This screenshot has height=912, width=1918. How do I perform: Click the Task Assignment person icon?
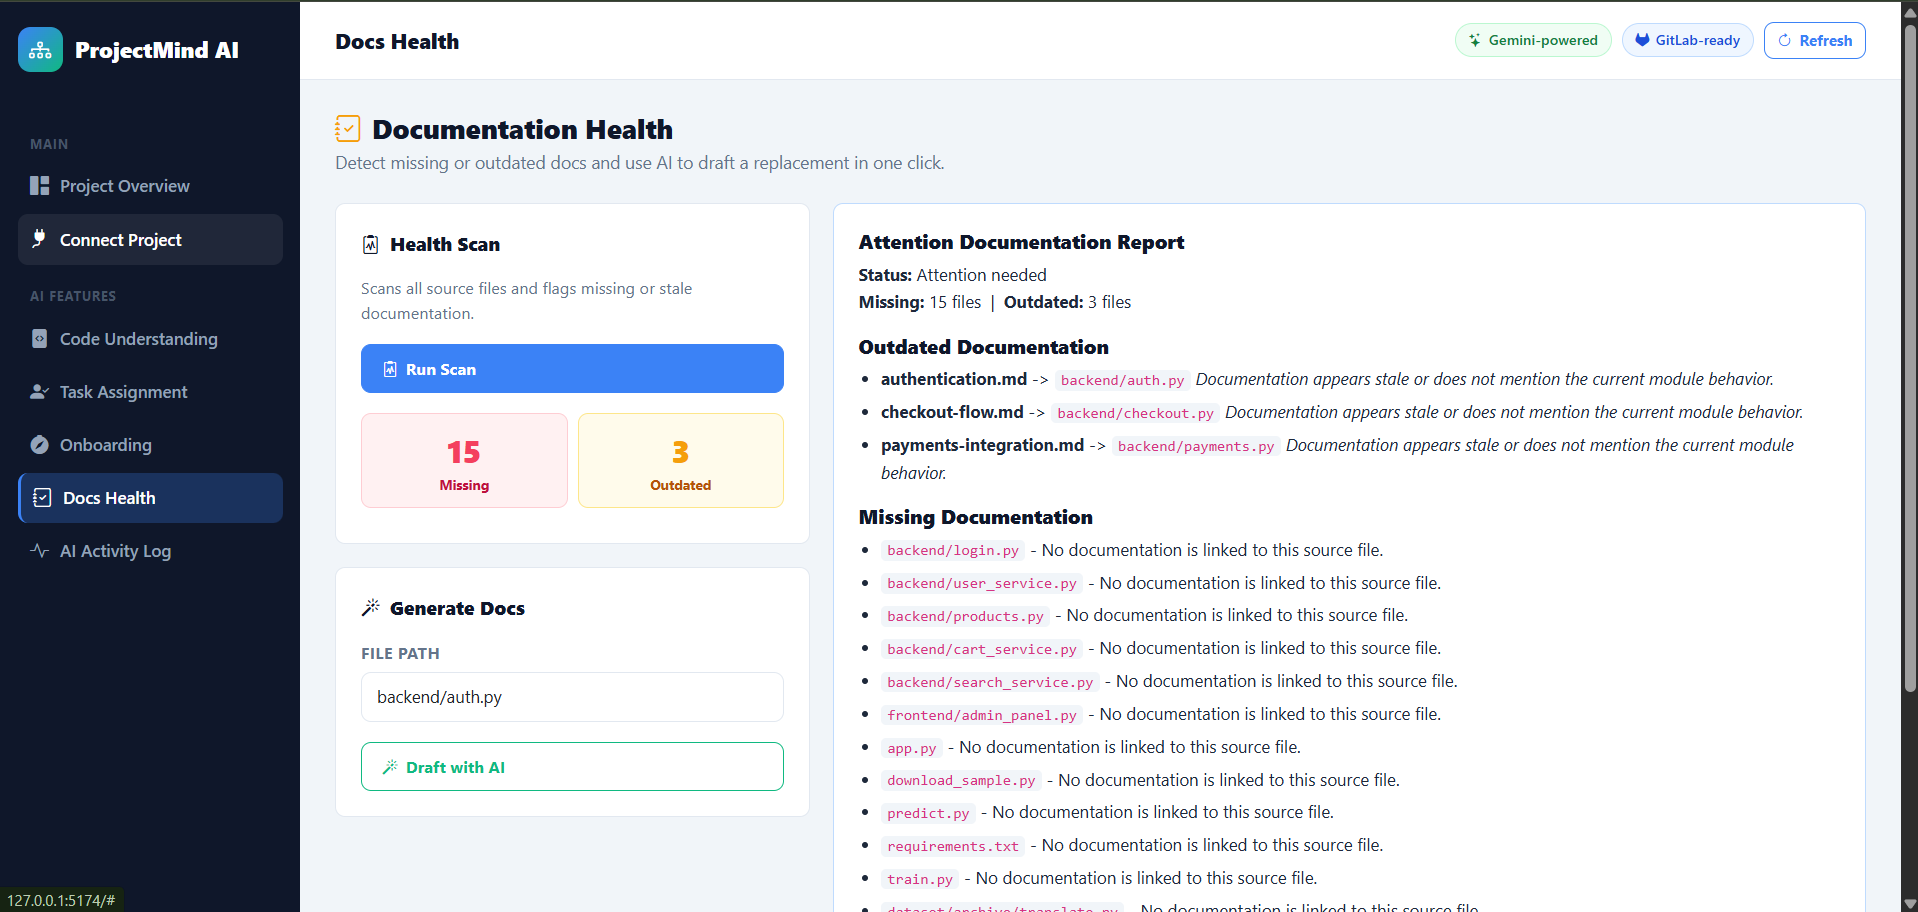click(x=40, y=392)
